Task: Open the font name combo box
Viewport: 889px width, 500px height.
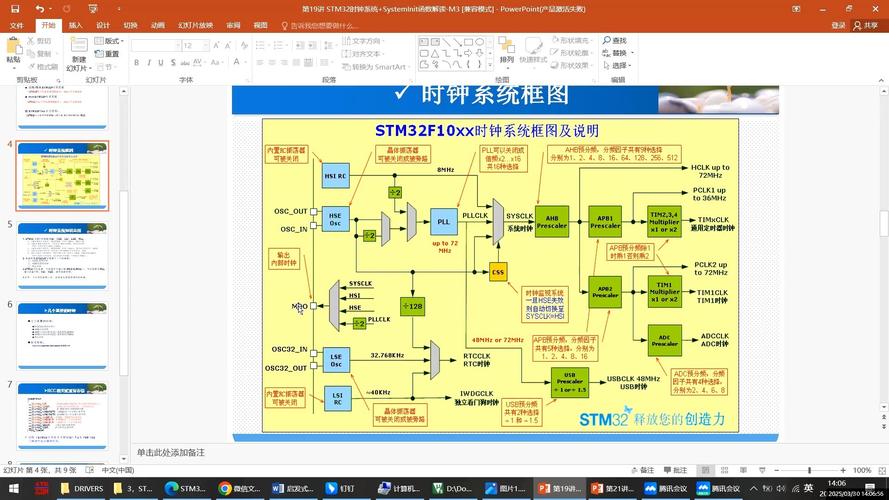Action: [156, 45]
